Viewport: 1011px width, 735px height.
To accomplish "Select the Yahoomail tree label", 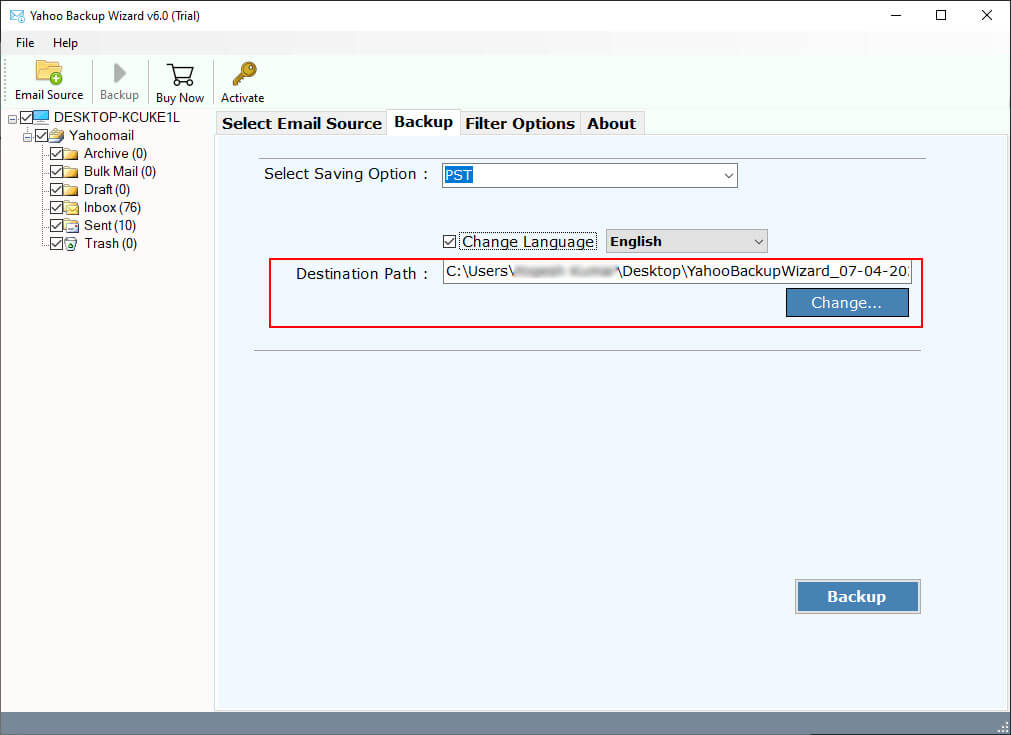I will 101,135.
